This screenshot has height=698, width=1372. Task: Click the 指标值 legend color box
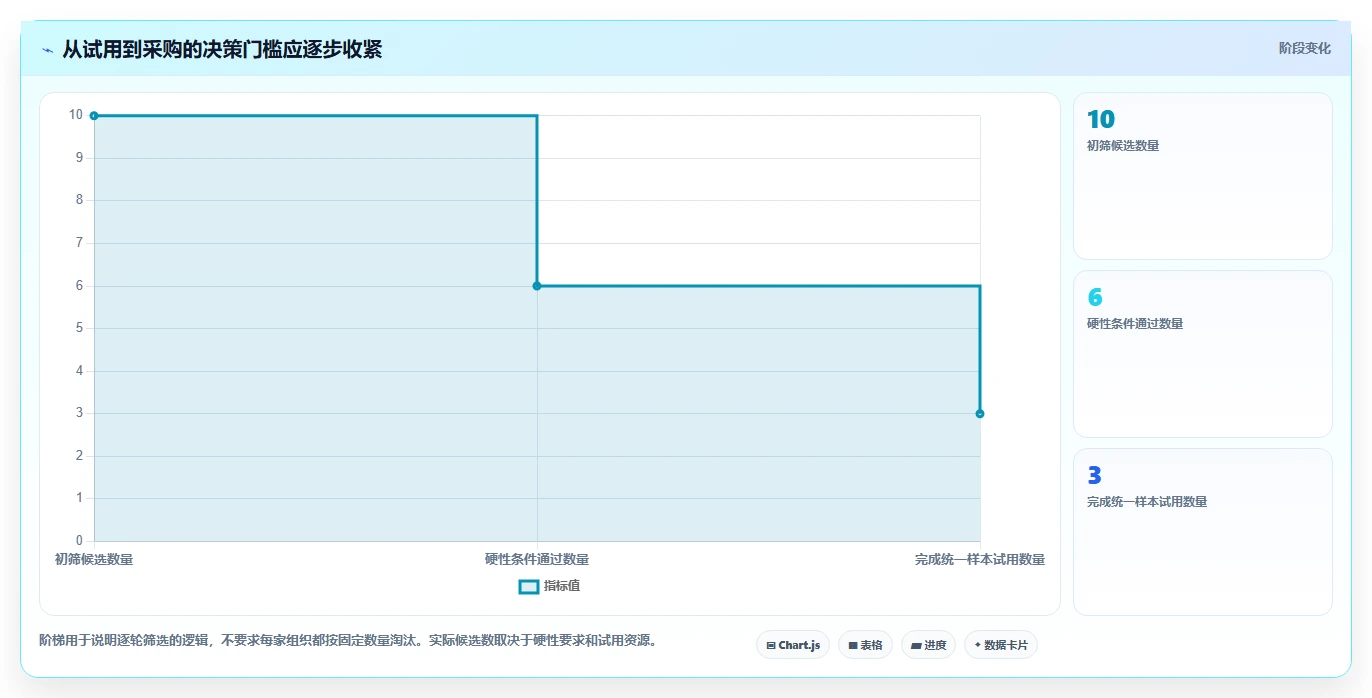pyautogui.click(x=529, y=586)
